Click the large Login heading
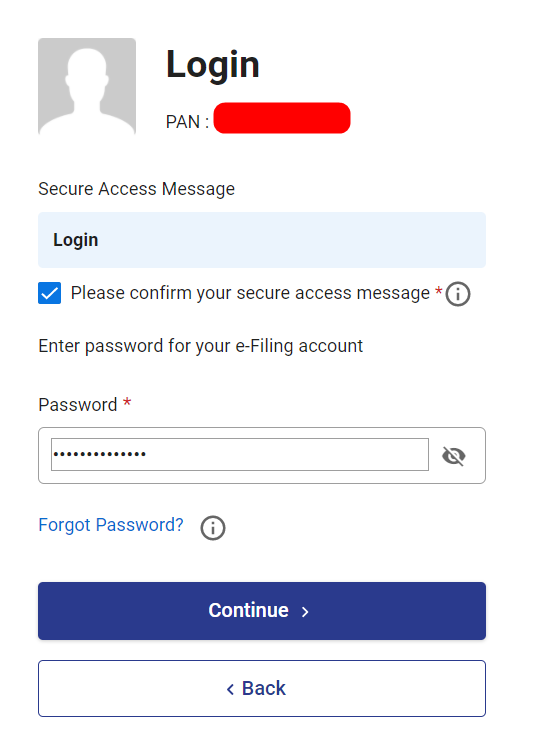The width and height of the screenshot is (534, 732). pyautogui.click(x=213, y=65)
